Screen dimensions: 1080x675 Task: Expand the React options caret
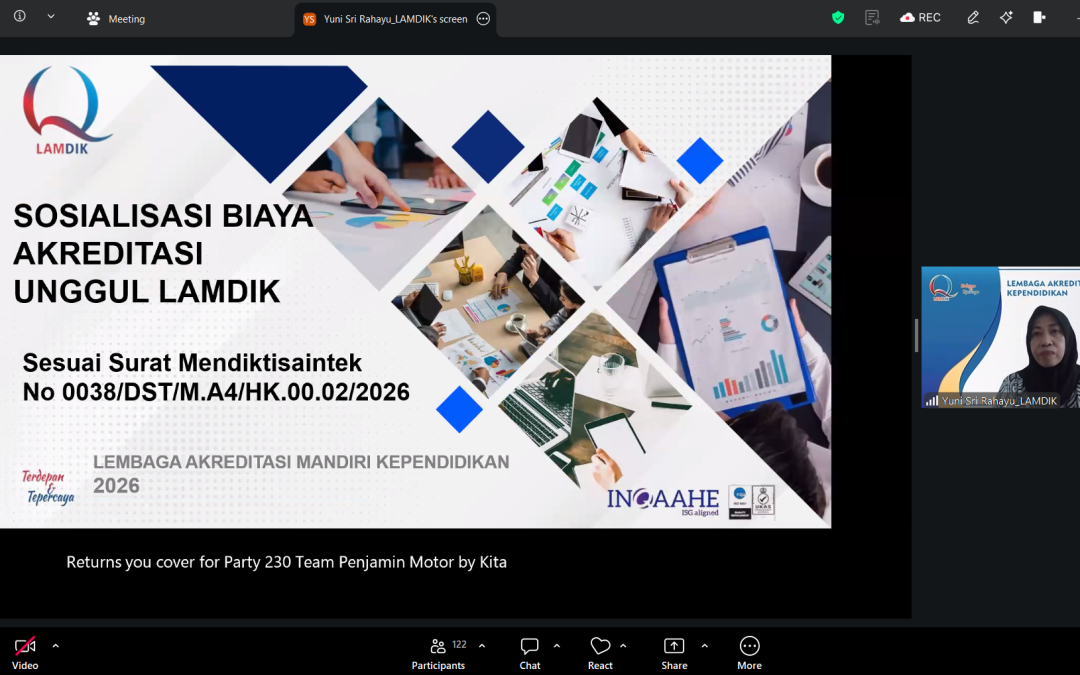click(623, 646)
